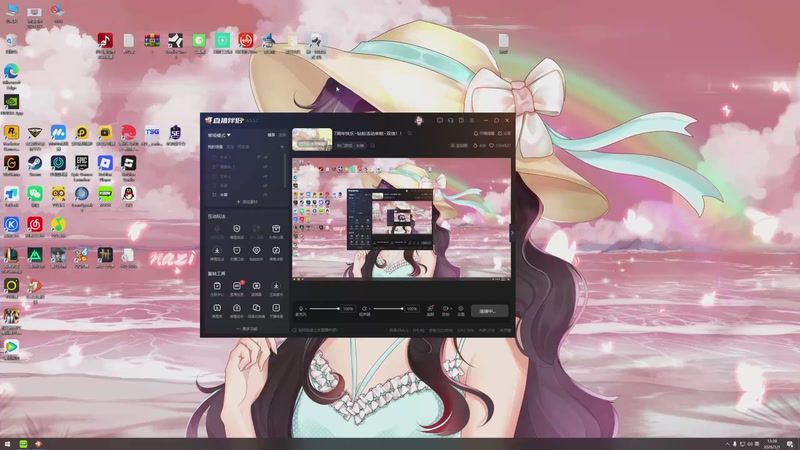Select the 全屏 source row
The width and height of the screenshot is (800, 450).
245,194
